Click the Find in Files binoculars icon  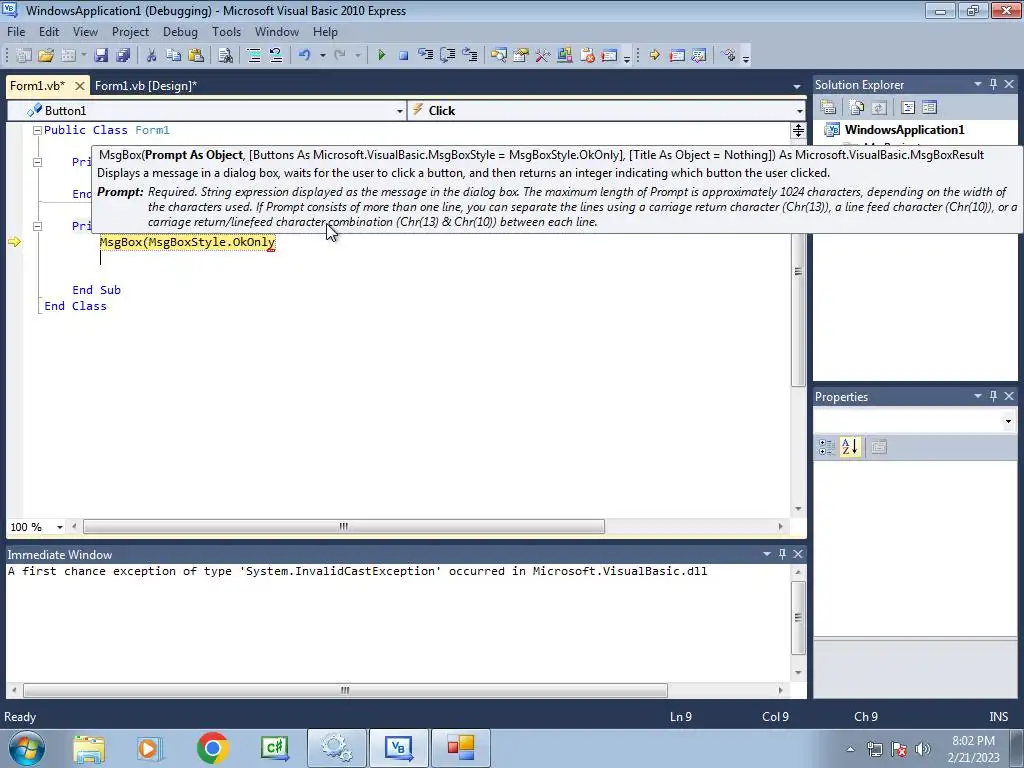[225, 56]
